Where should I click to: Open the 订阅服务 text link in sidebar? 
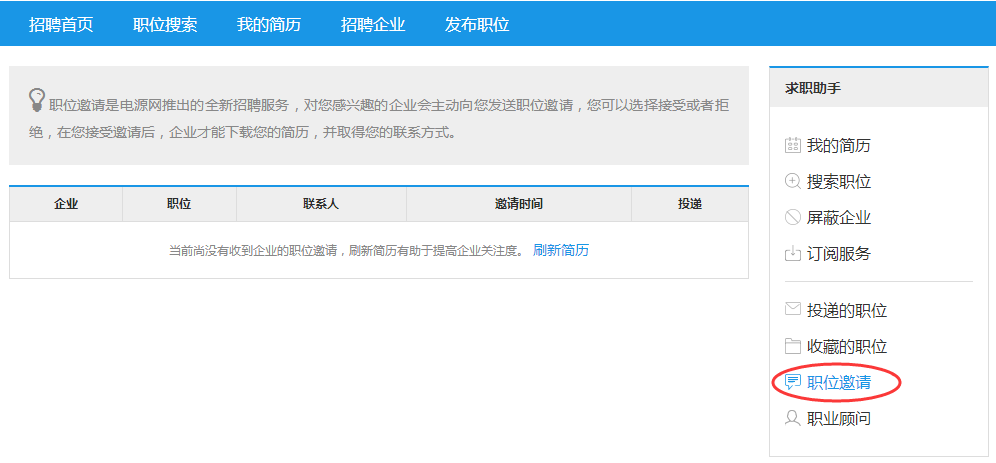tap(839, 254)
